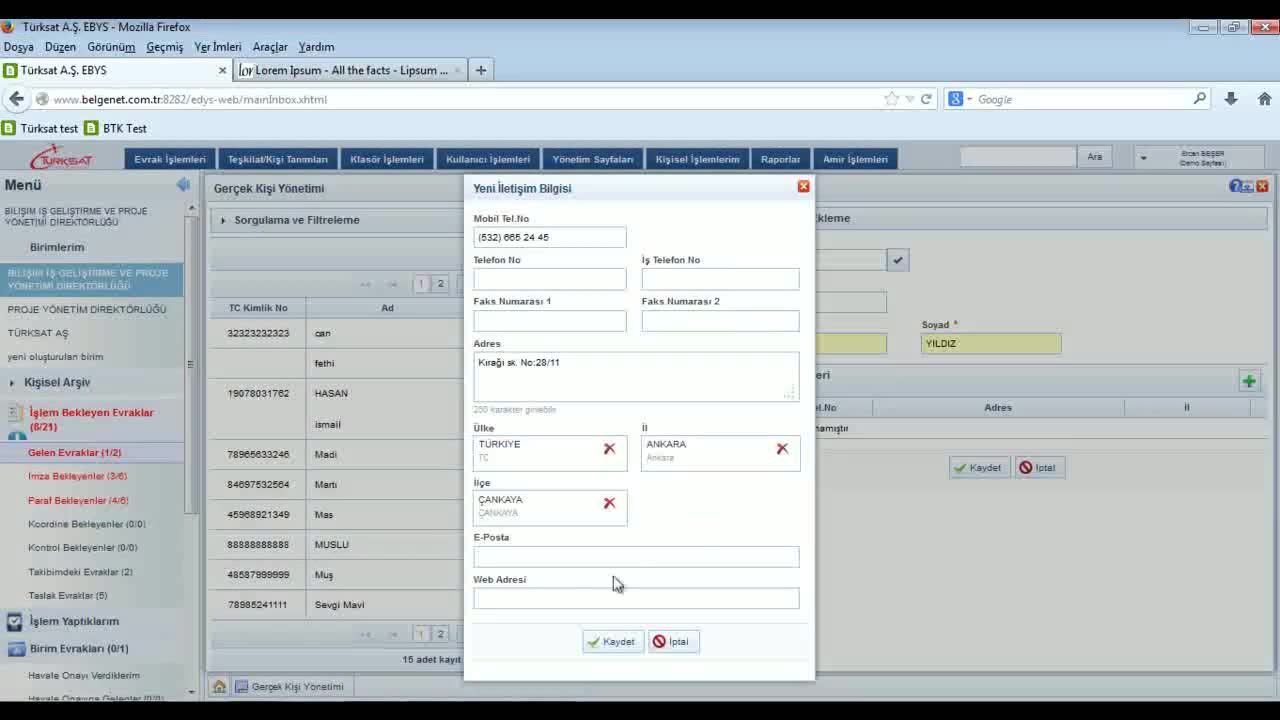Reload the page in Firefox
This screenshot has height=720, width=1280.
pos(926,99)
